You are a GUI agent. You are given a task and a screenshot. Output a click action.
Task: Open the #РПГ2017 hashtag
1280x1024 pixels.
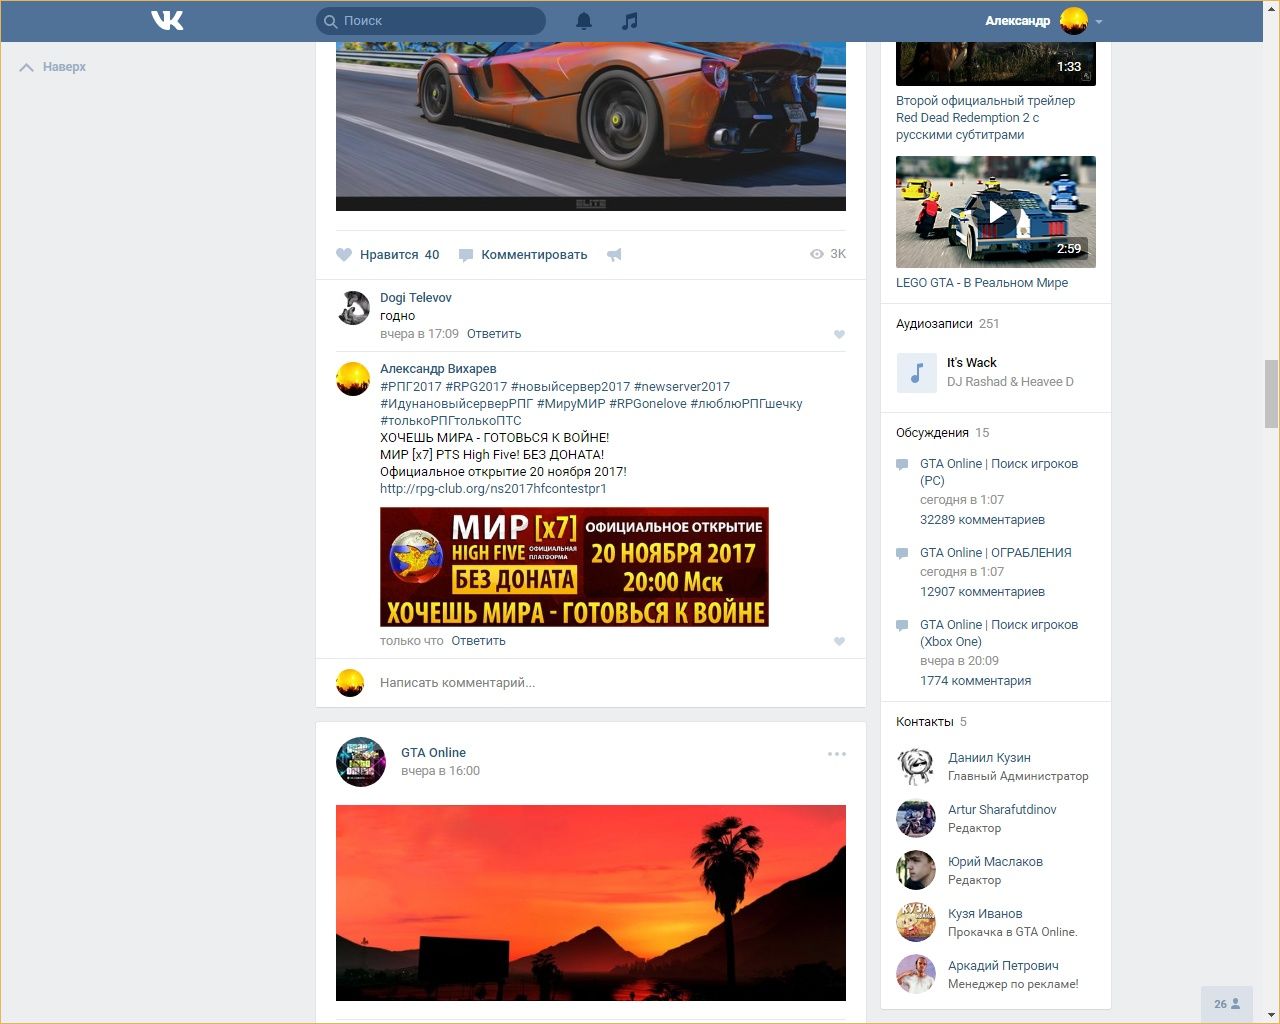pos(411,387)
